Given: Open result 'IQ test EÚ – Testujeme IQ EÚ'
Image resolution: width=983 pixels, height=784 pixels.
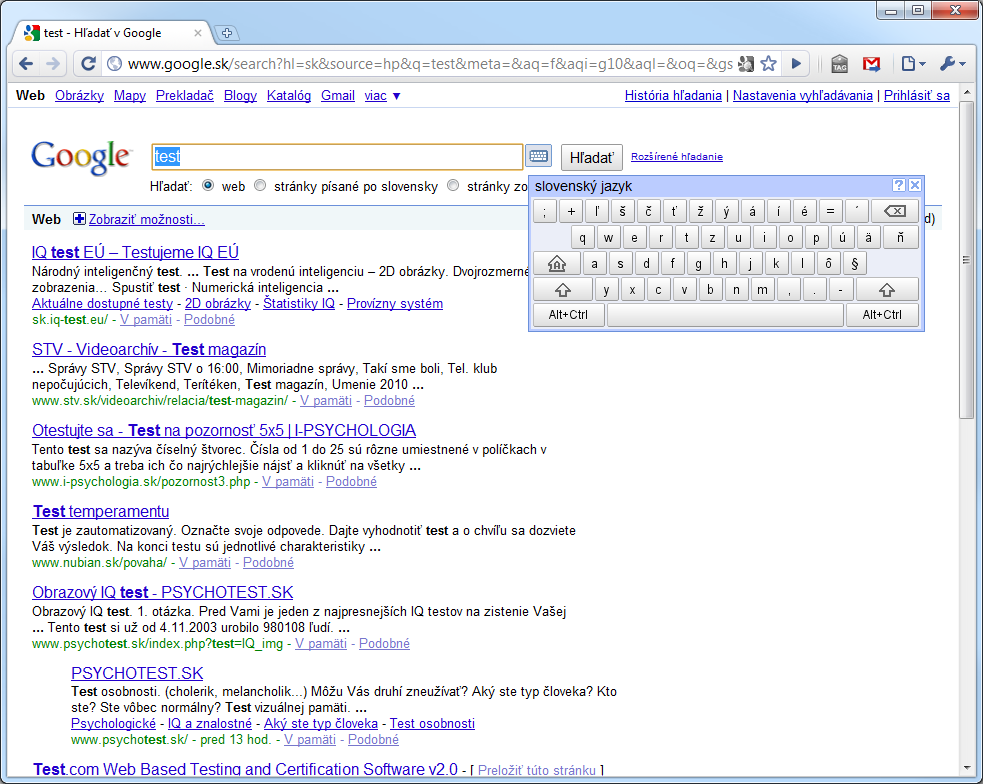Looking at the screenshot, I should tap(135, 252).
